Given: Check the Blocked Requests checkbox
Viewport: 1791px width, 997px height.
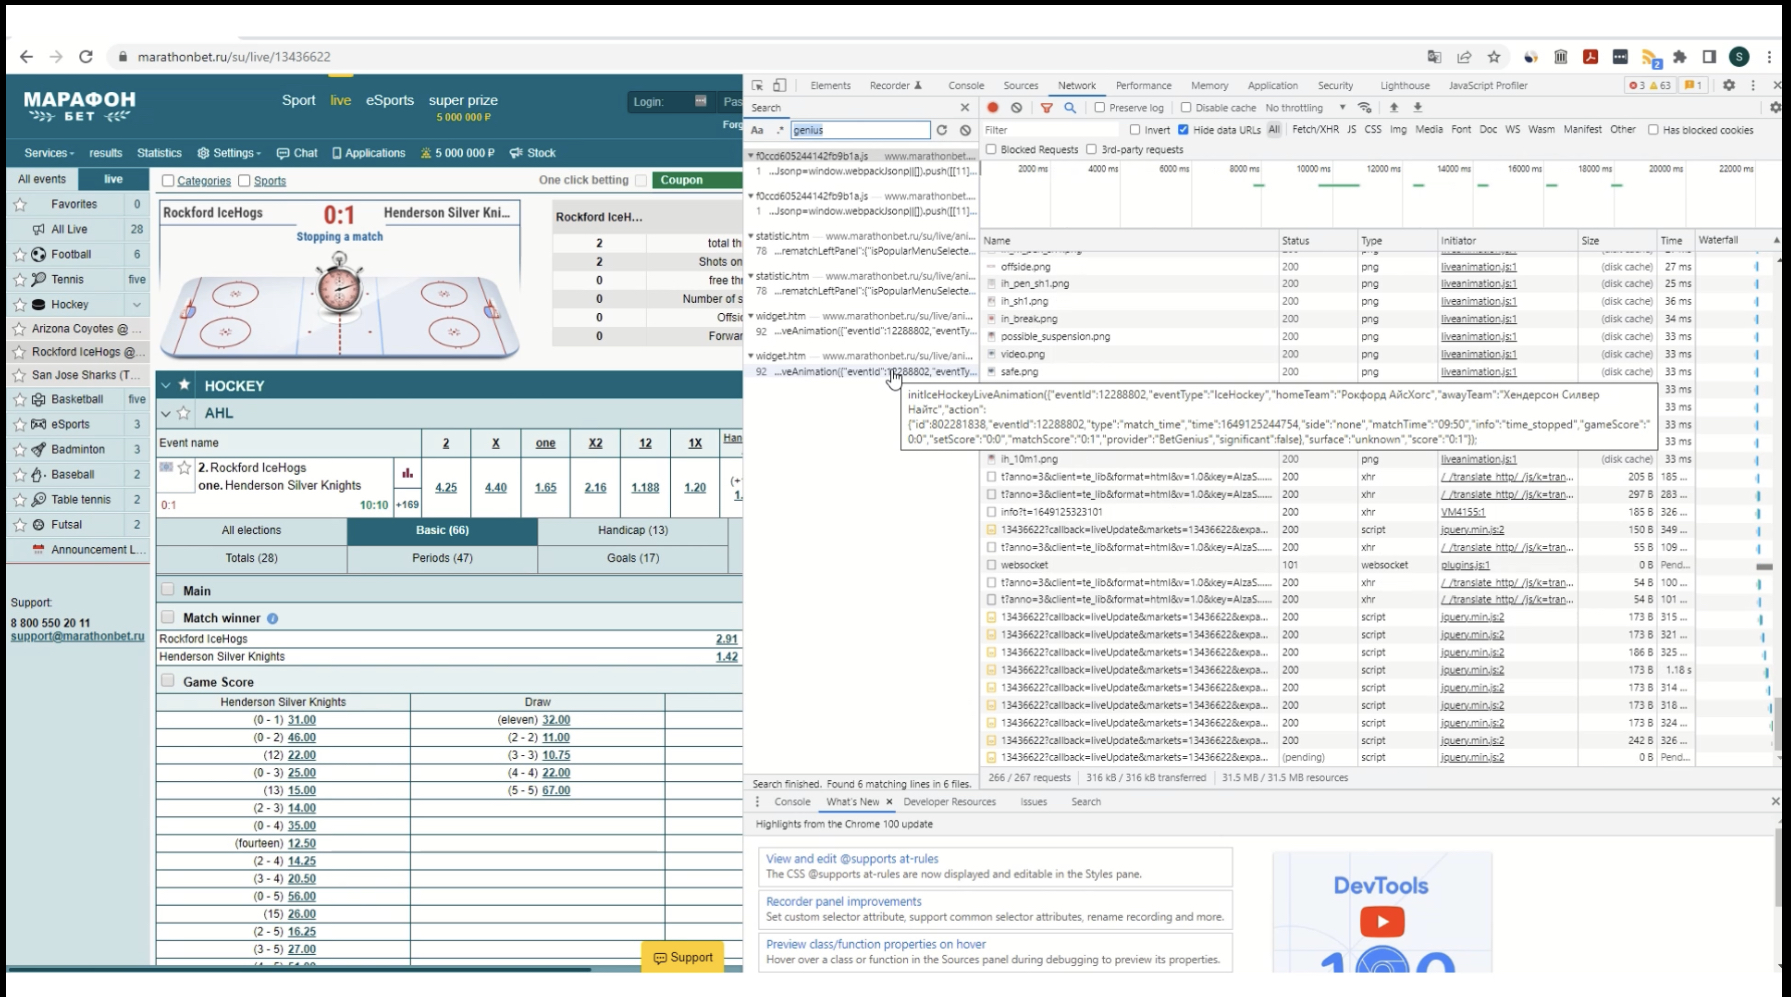Looking at the screenshot, I should coord(991,150).
